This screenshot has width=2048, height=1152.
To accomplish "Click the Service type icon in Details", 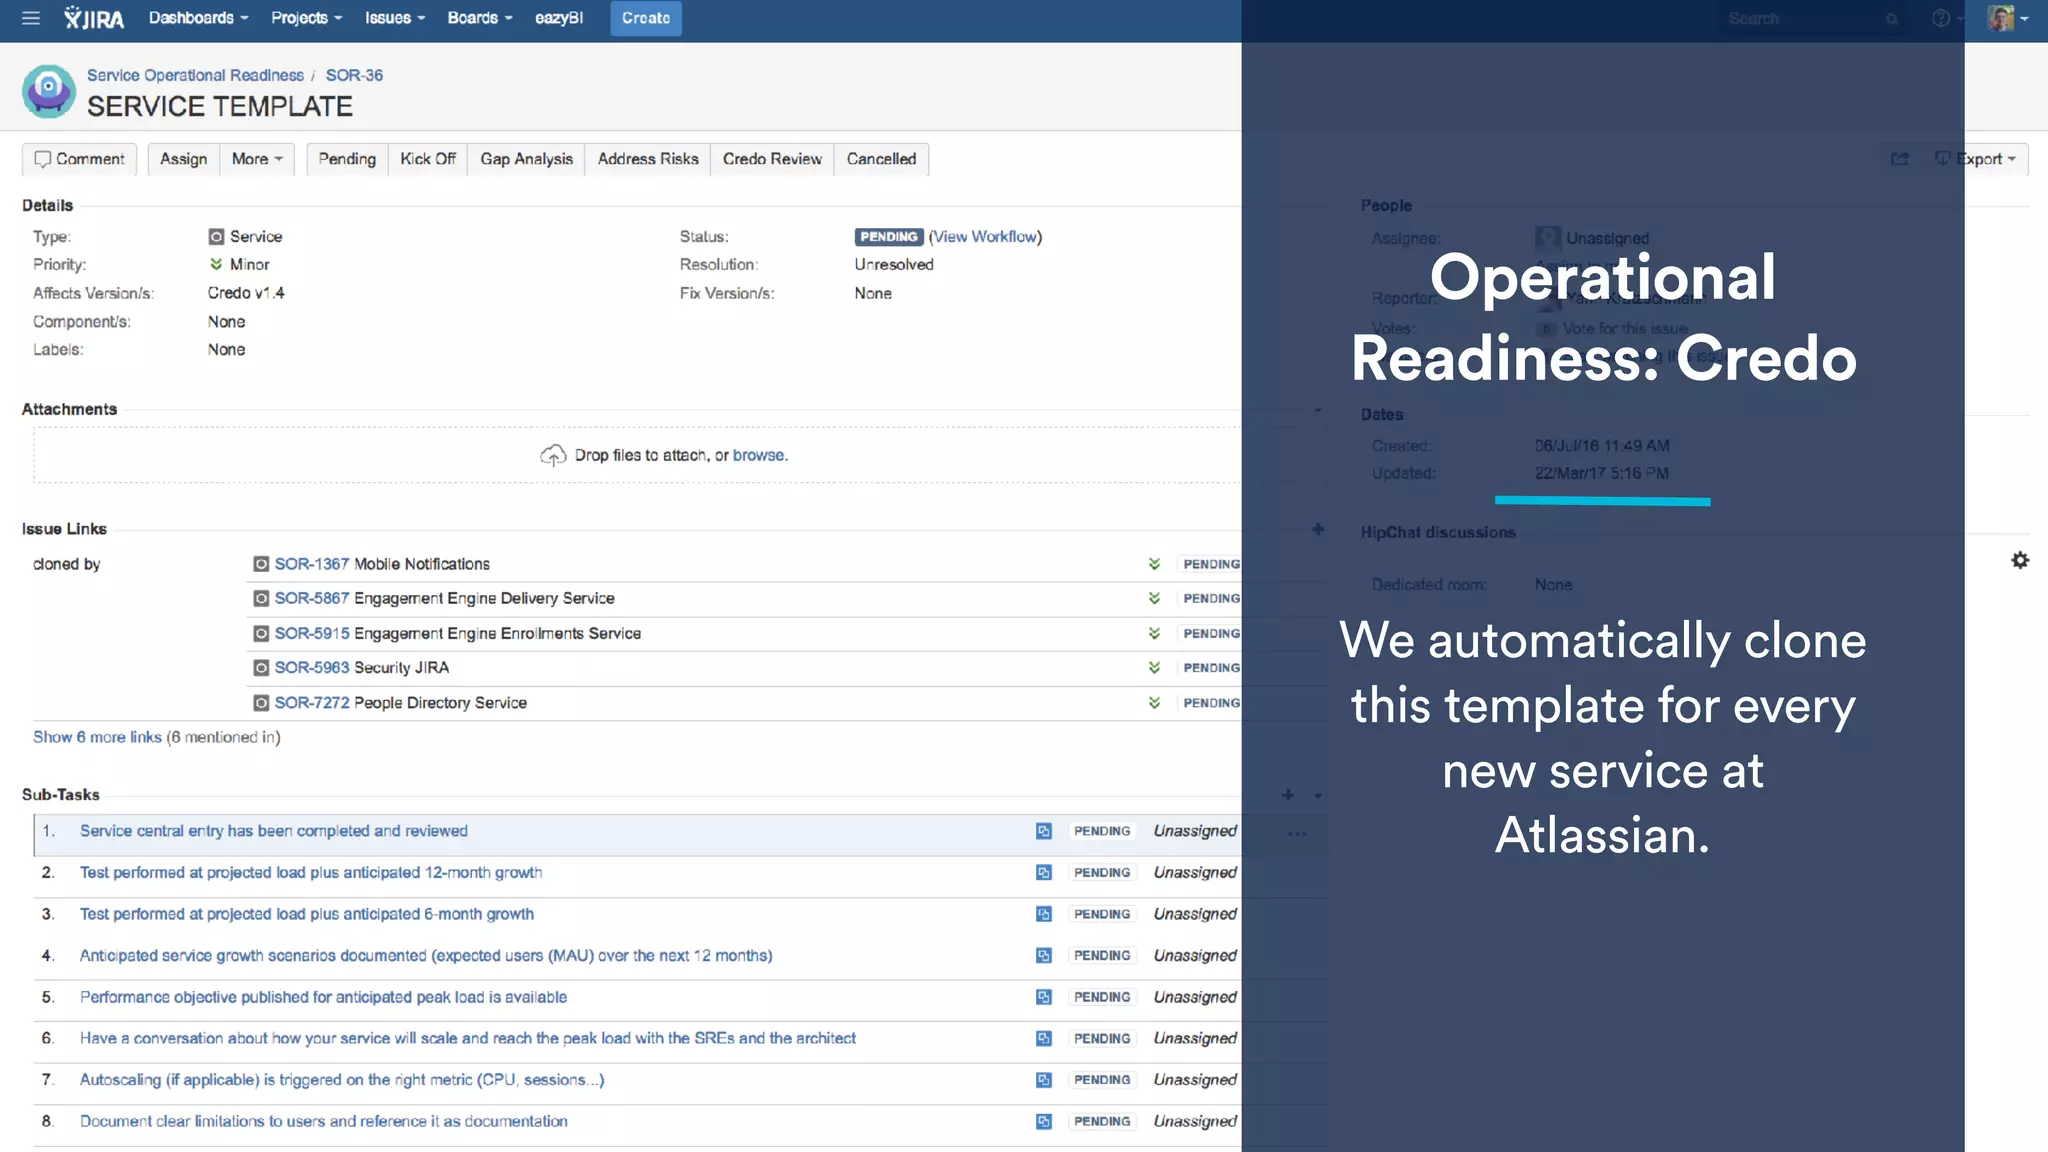I will [x=216, y=237].
